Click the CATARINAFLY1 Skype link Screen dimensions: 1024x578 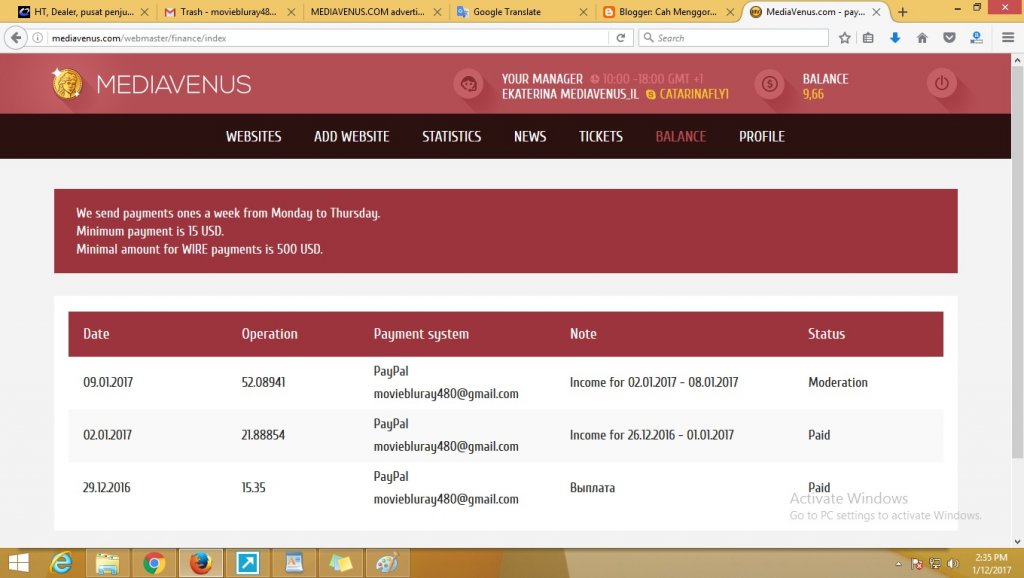pos(694,95)
